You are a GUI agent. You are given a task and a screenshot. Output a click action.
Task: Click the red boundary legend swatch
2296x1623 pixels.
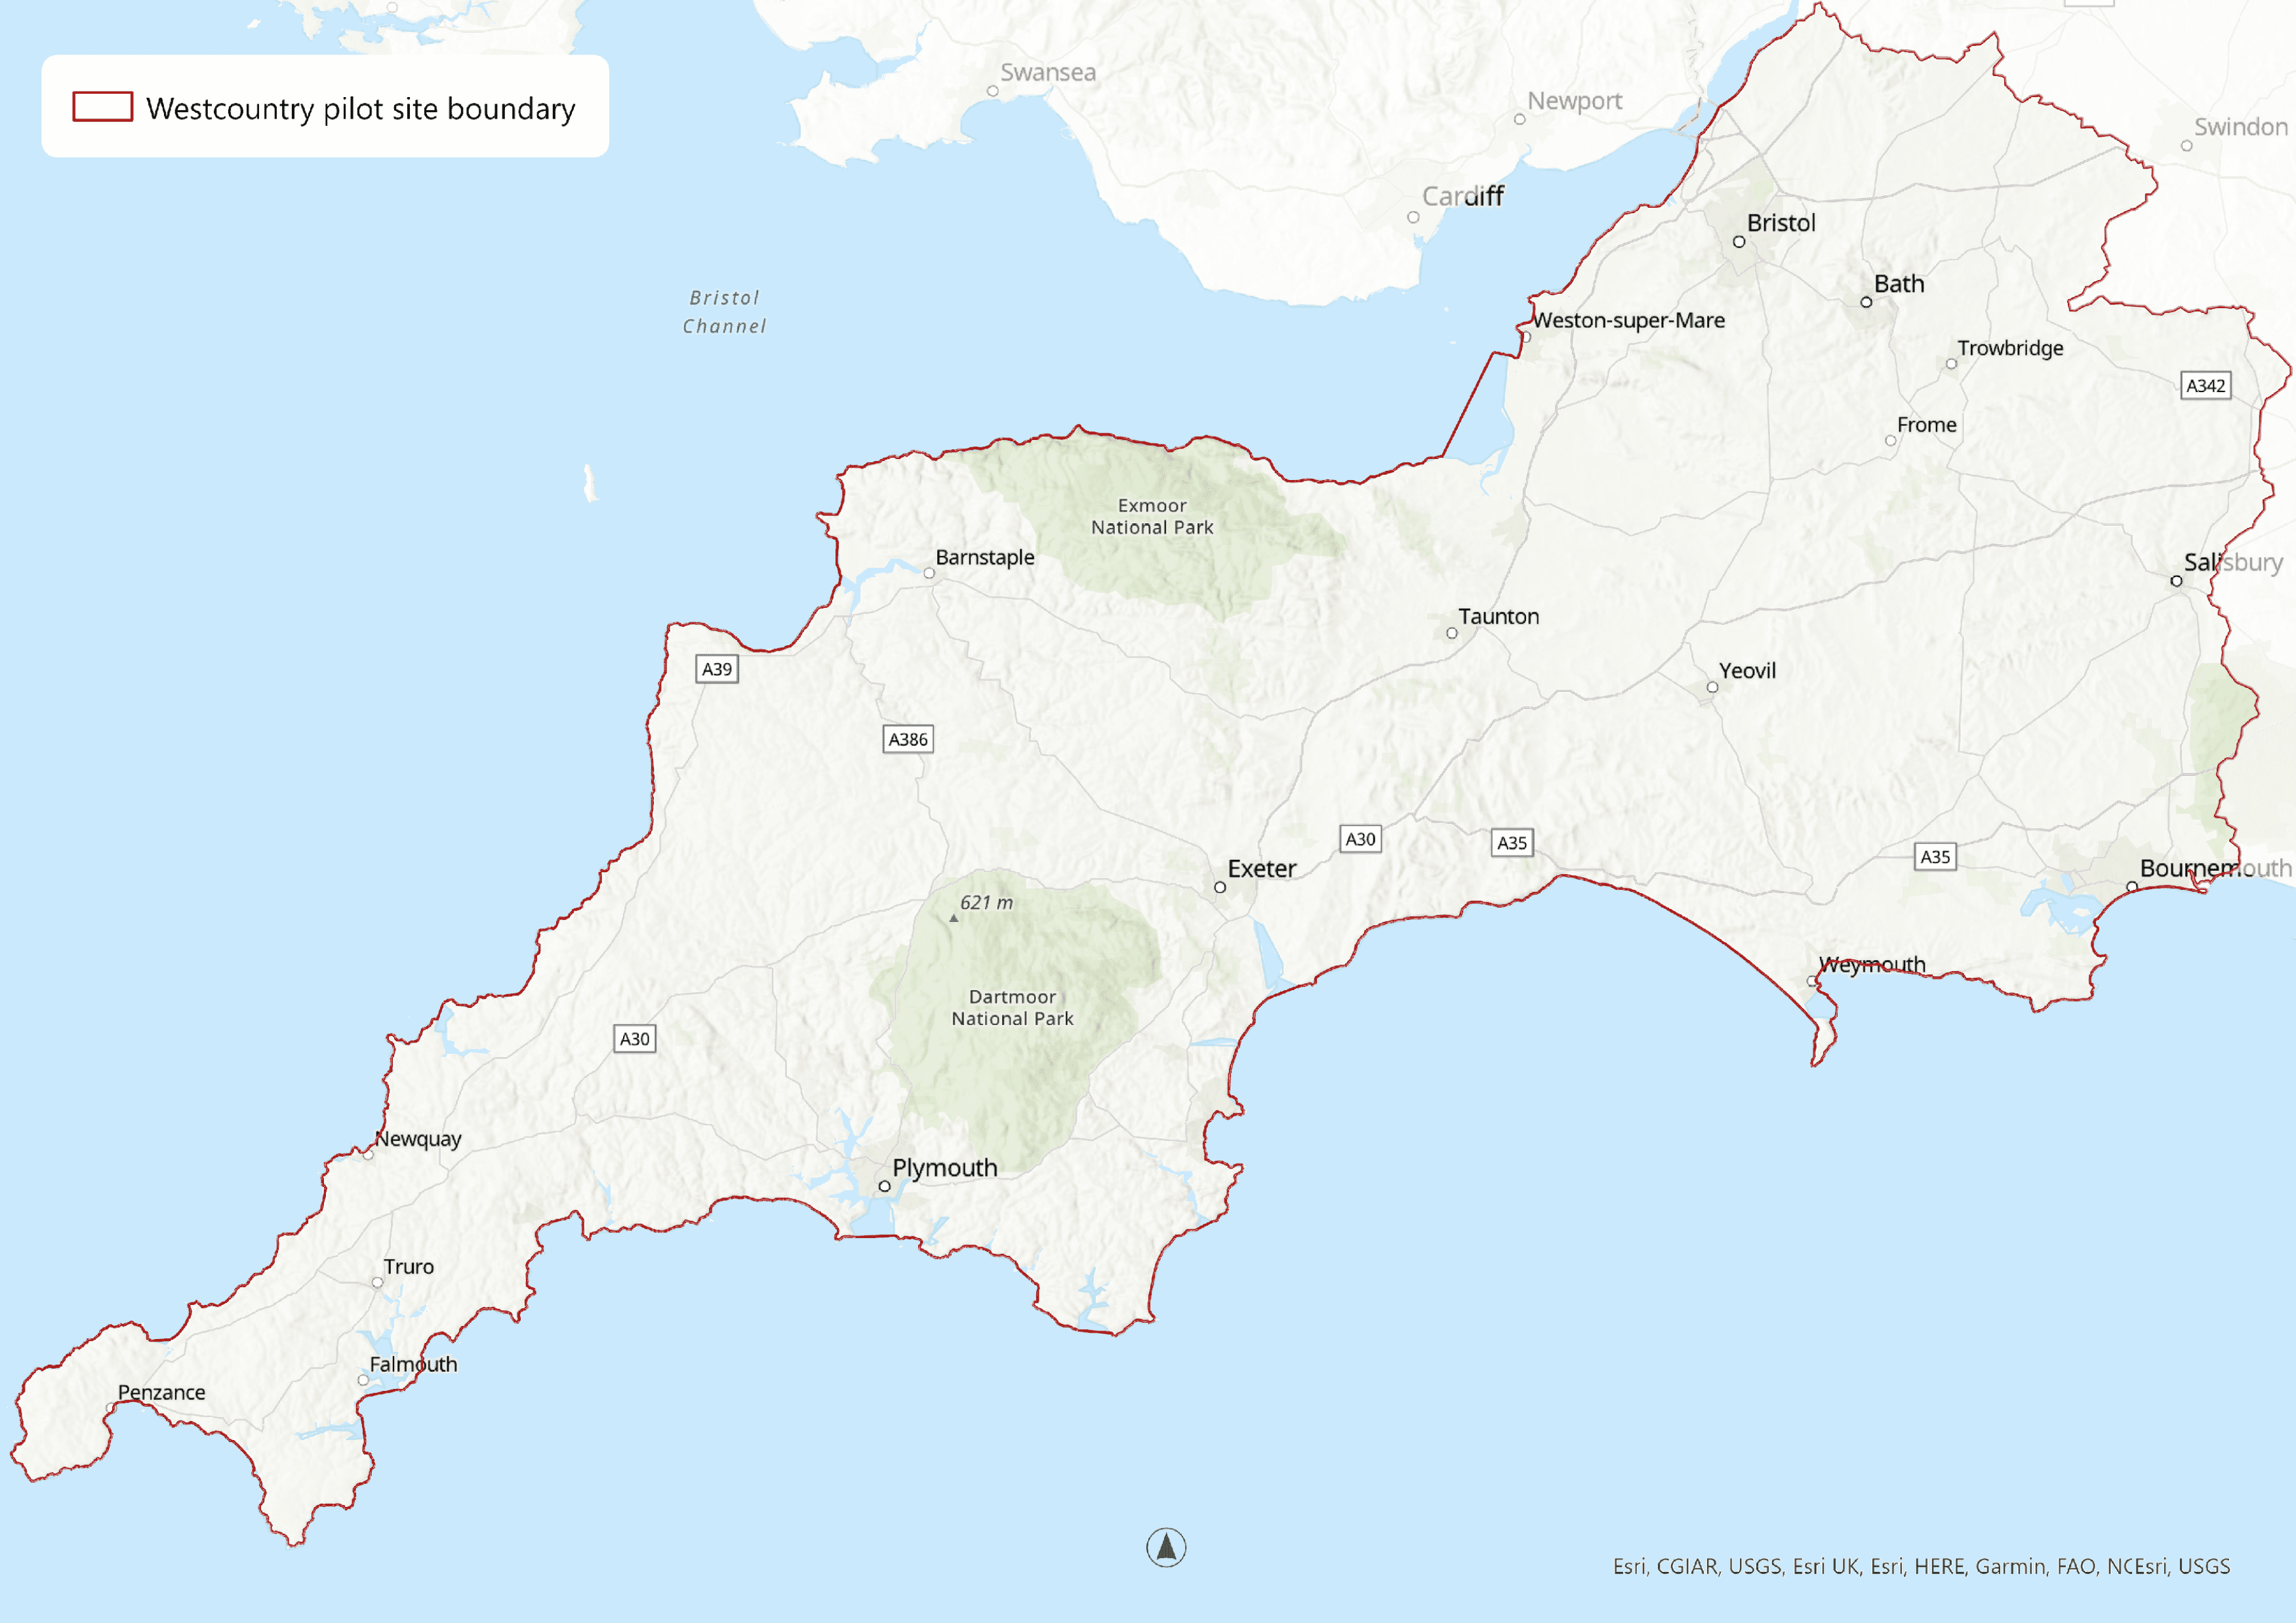[102, 106]
